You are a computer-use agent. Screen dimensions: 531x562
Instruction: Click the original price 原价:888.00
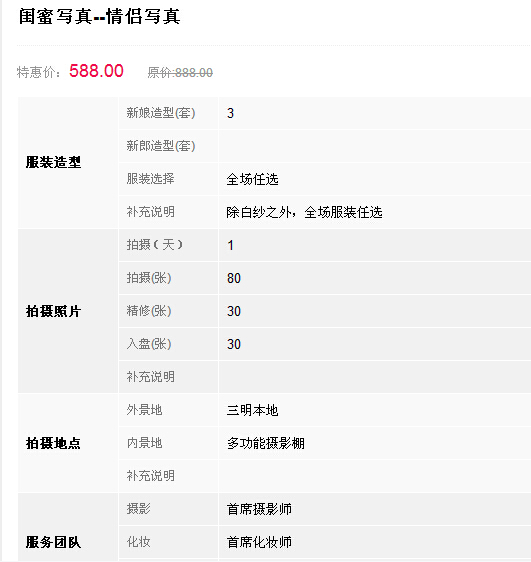[180, 73]
